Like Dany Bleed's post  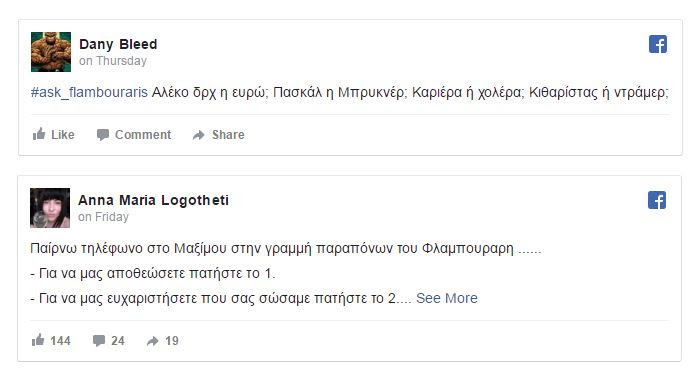pyautogui.click(x=53, y=134)
